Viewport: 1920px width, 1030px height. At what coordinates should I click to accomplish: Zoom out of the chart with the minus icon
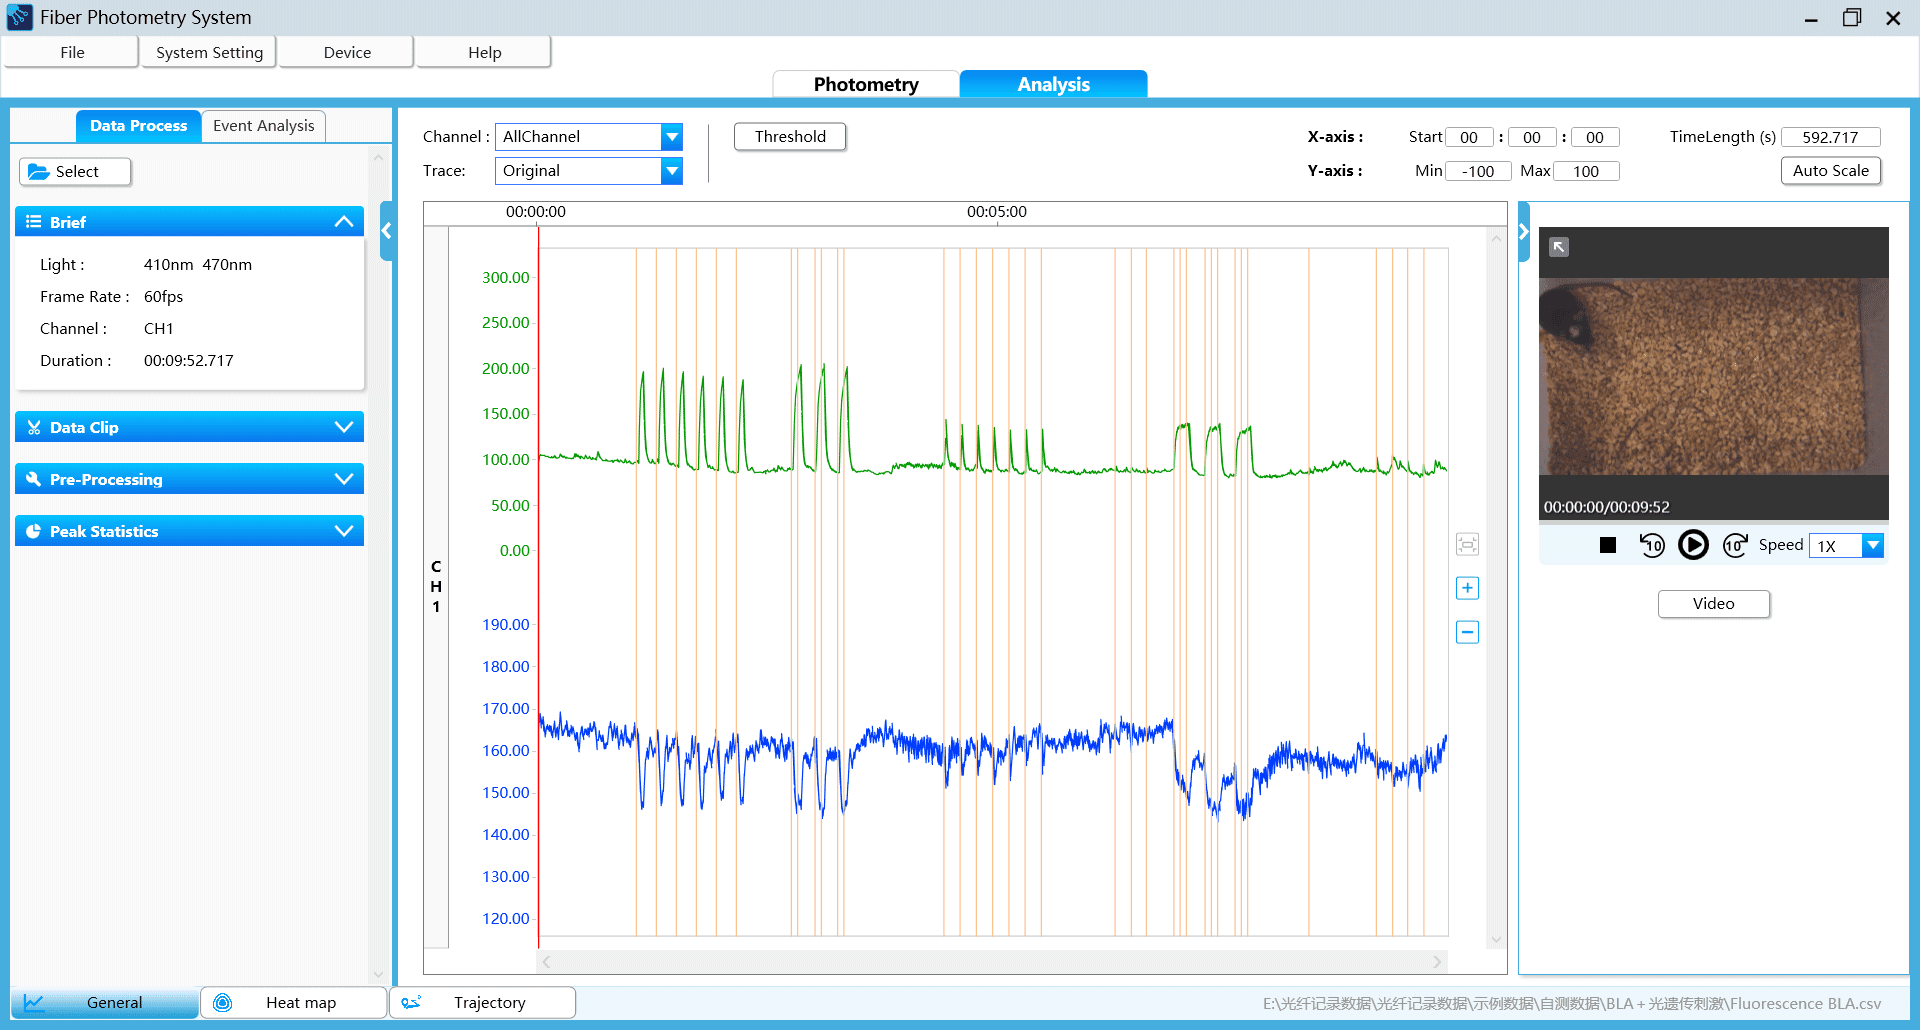point(1467,632)
